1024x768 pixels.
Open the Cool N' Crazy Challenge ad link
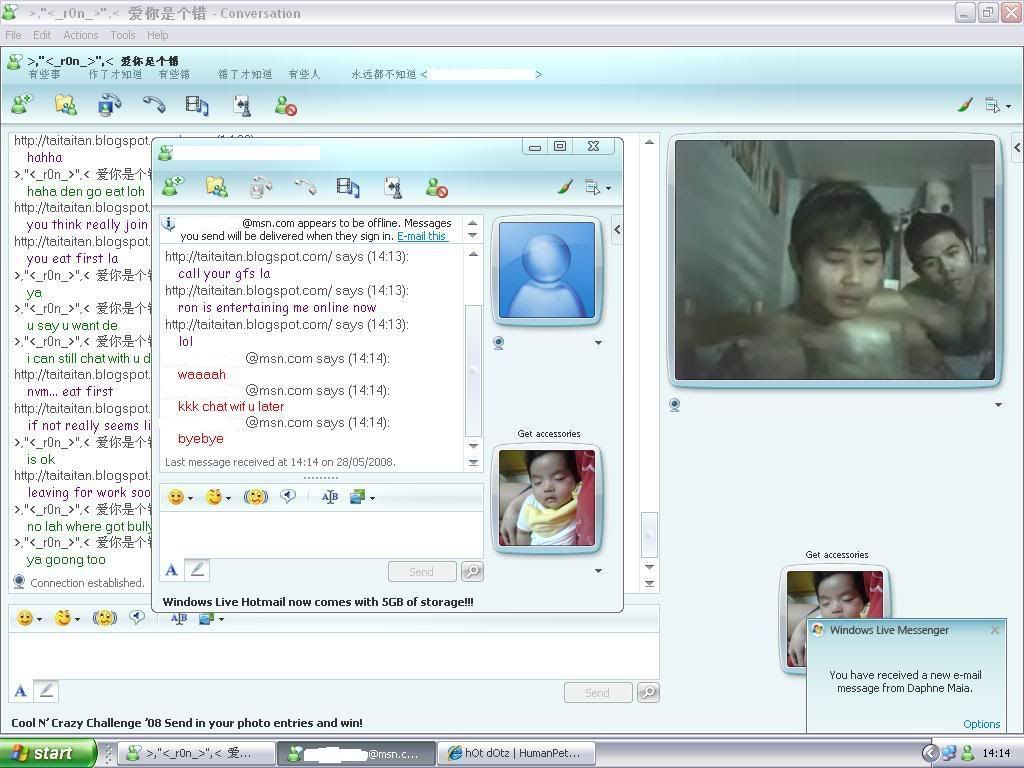pos(187,722)
